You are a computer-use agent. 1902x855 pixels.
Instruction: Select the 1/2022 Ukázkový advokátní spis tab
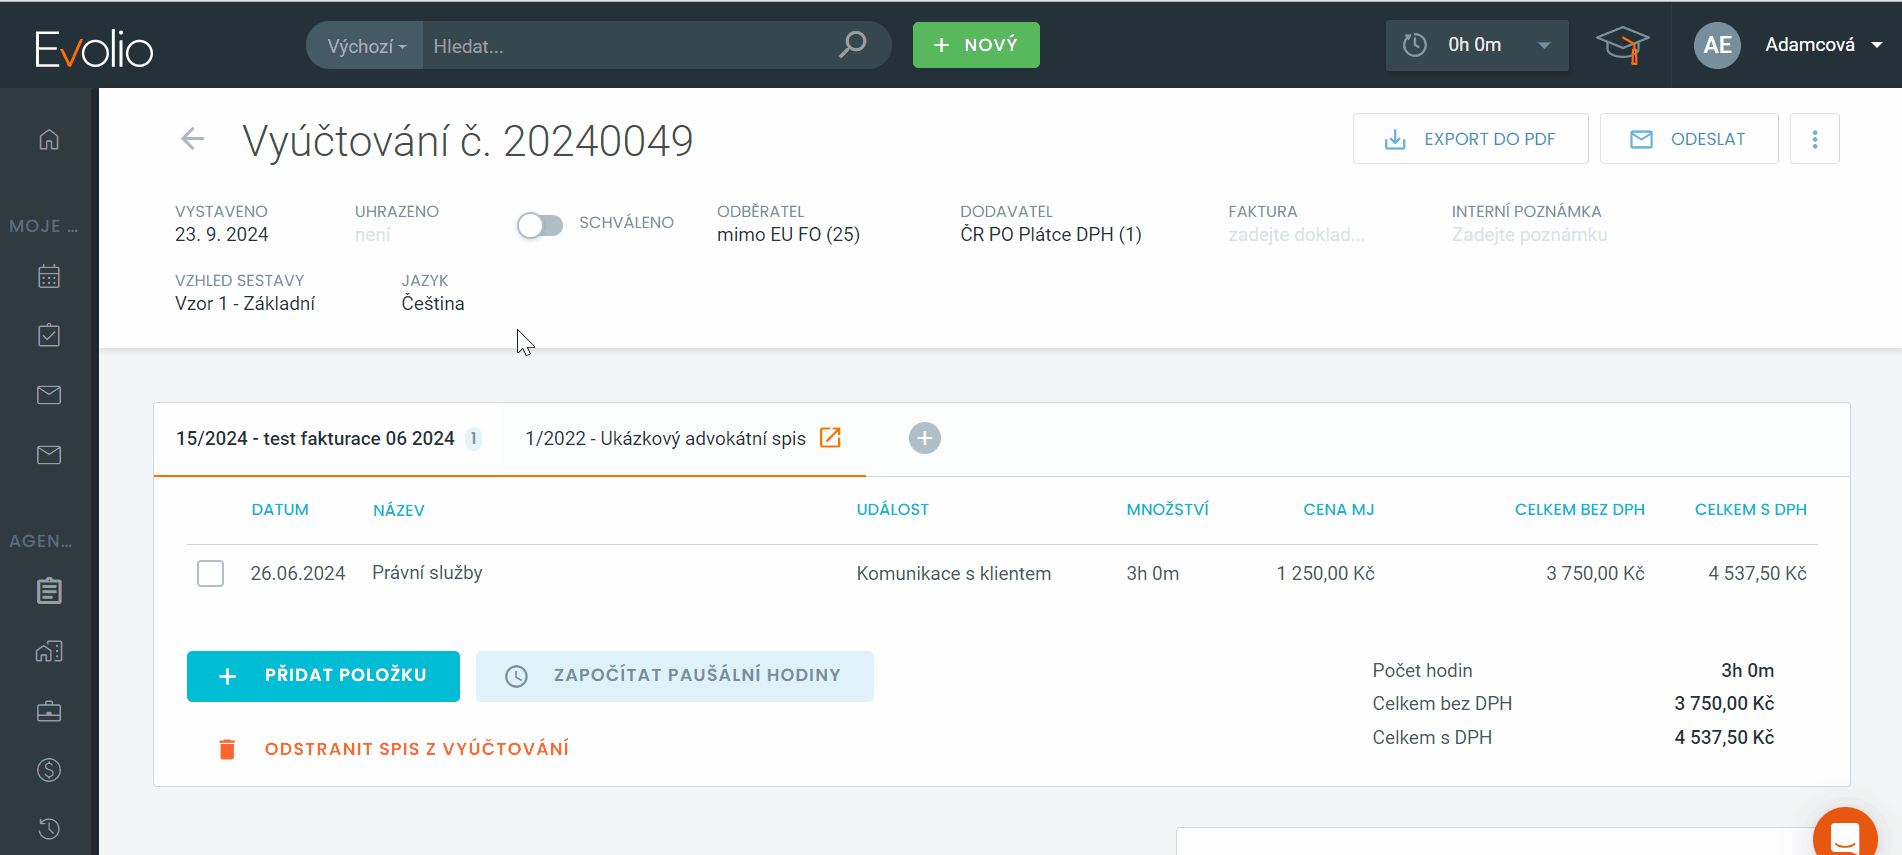click(x=665, y=439)
